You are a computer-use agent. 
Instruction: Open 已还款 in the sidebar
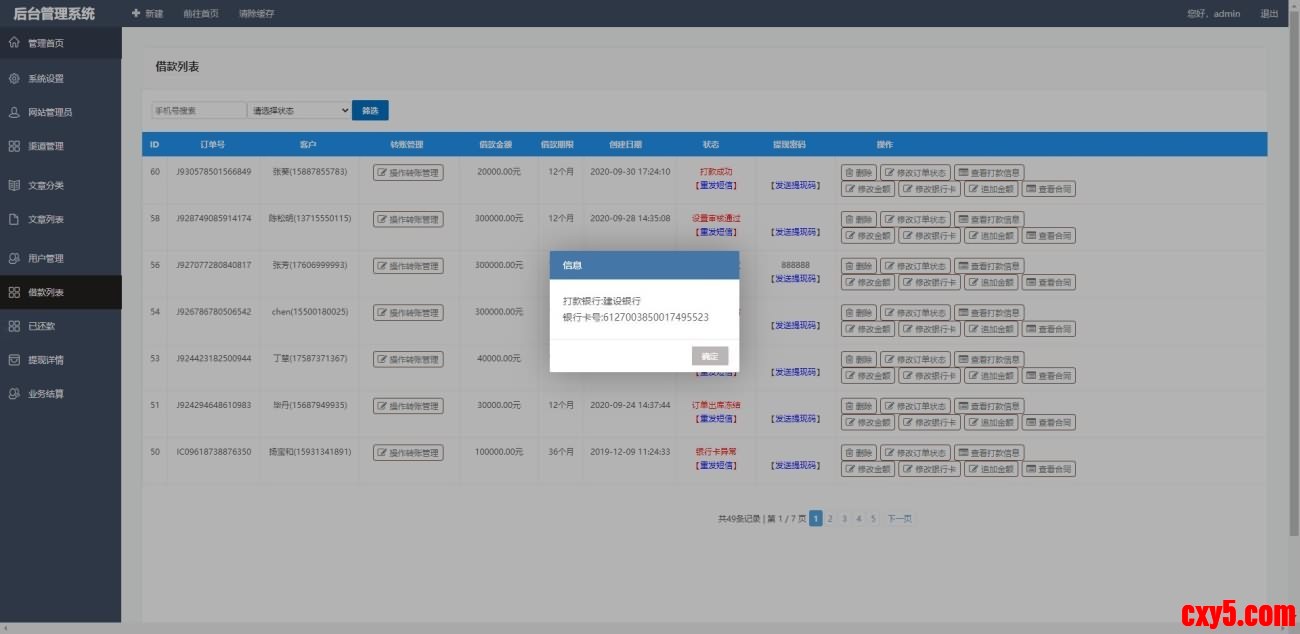coord(41,326)
